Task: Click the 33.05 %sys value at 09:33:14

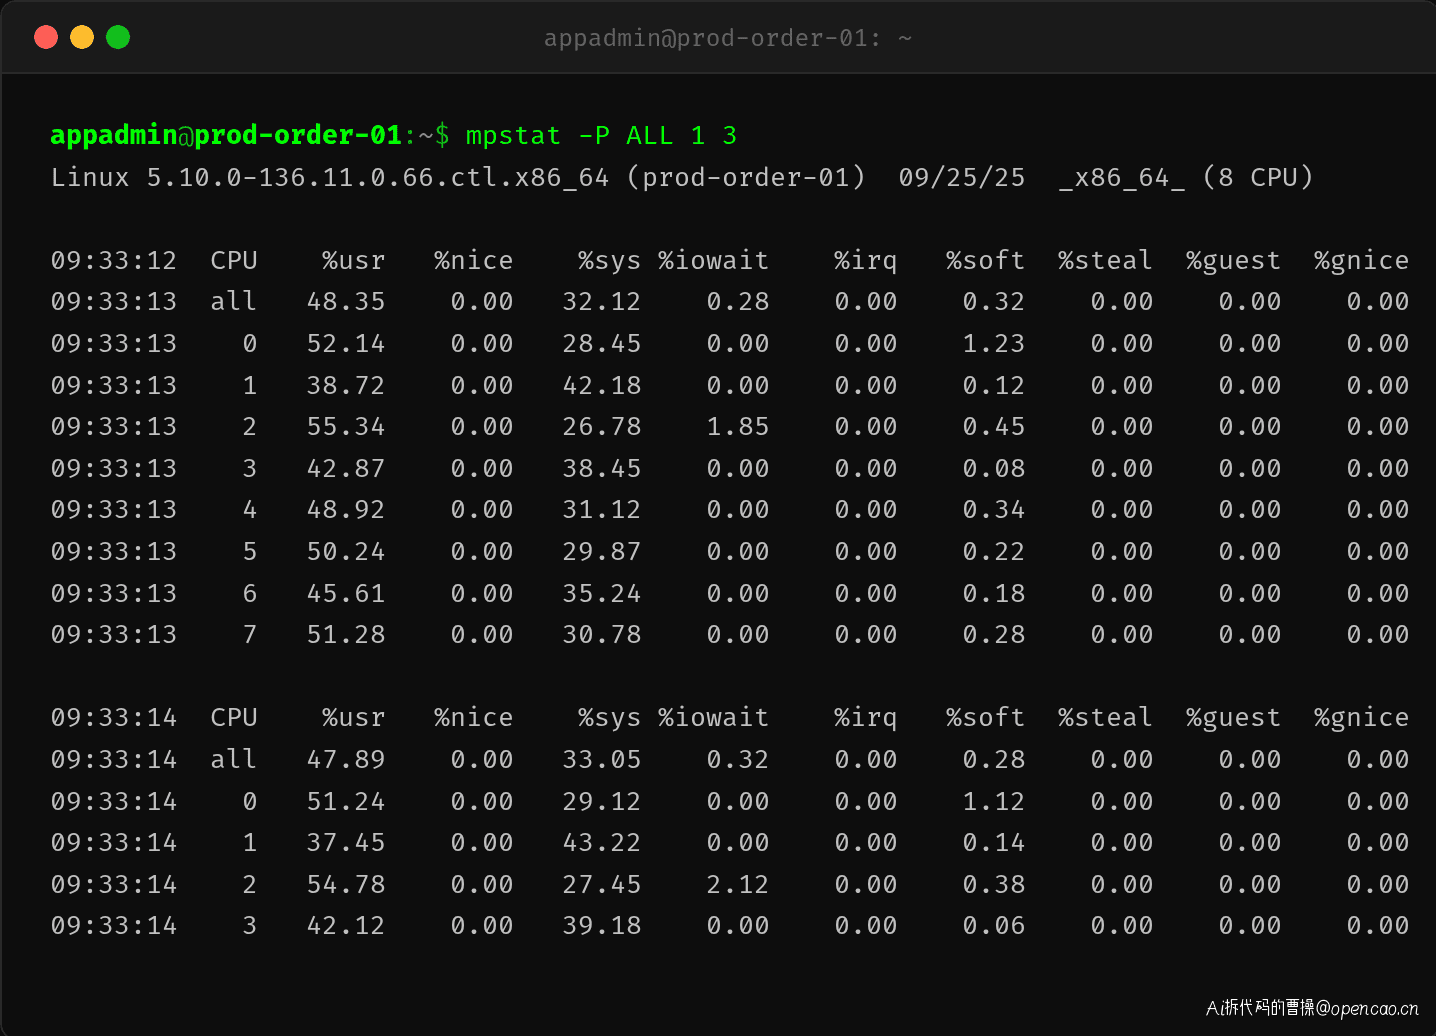Action: point(601,759)
